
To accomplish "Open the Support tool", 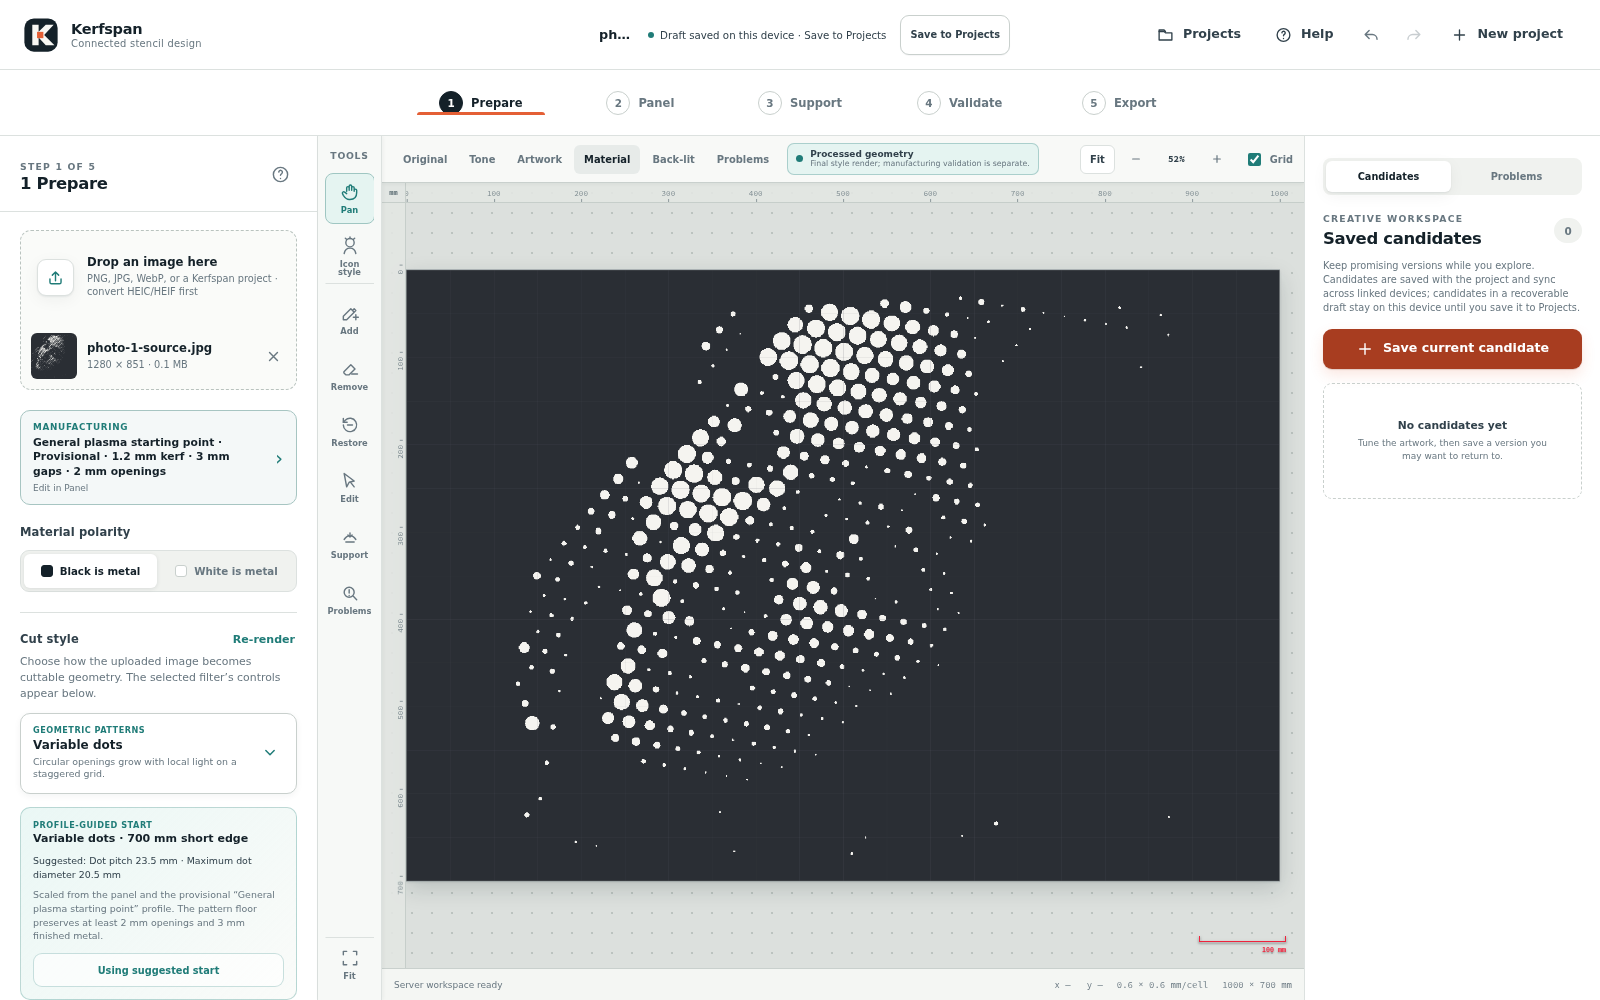I will [x=349, y=545].
